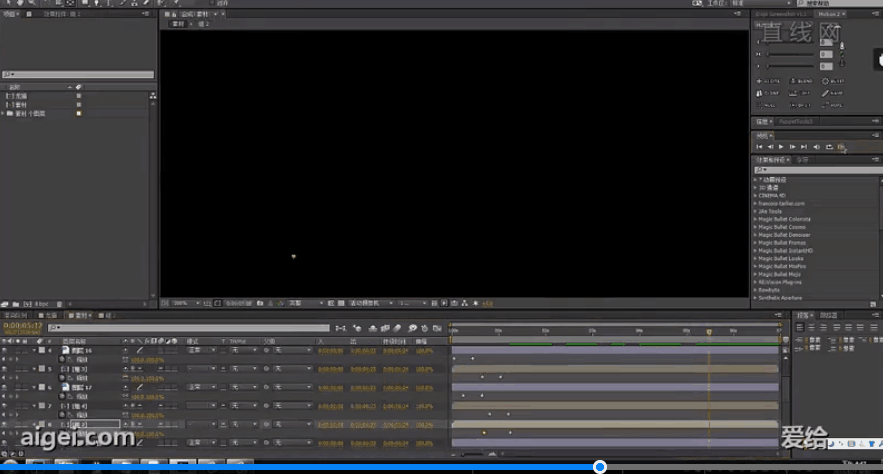Click the loop playback icon in Preview panel

tap(829, 147)
